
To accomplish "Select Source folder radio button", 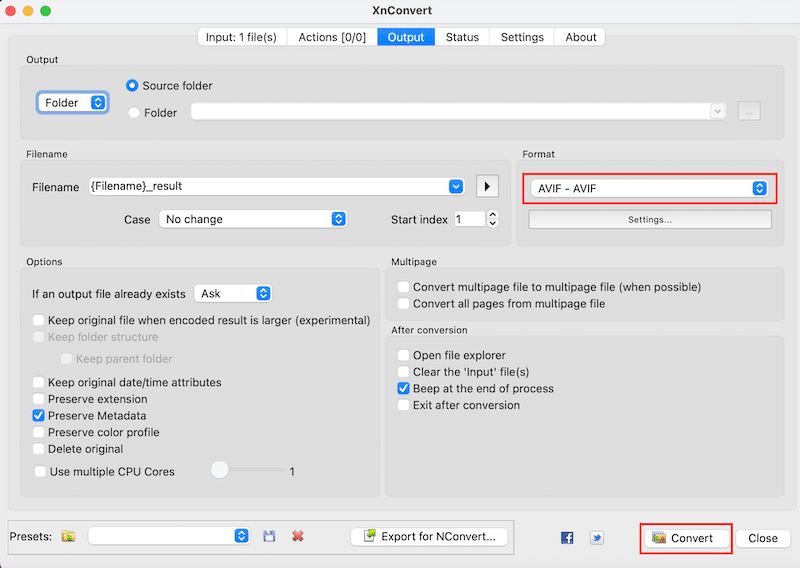I will (132, 85).
